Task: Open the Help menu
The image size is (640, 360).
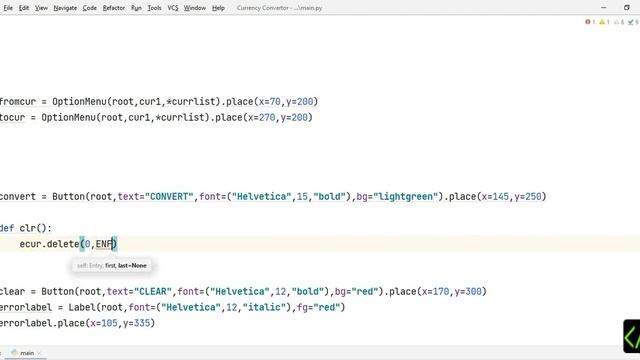Action: (218, 8)
